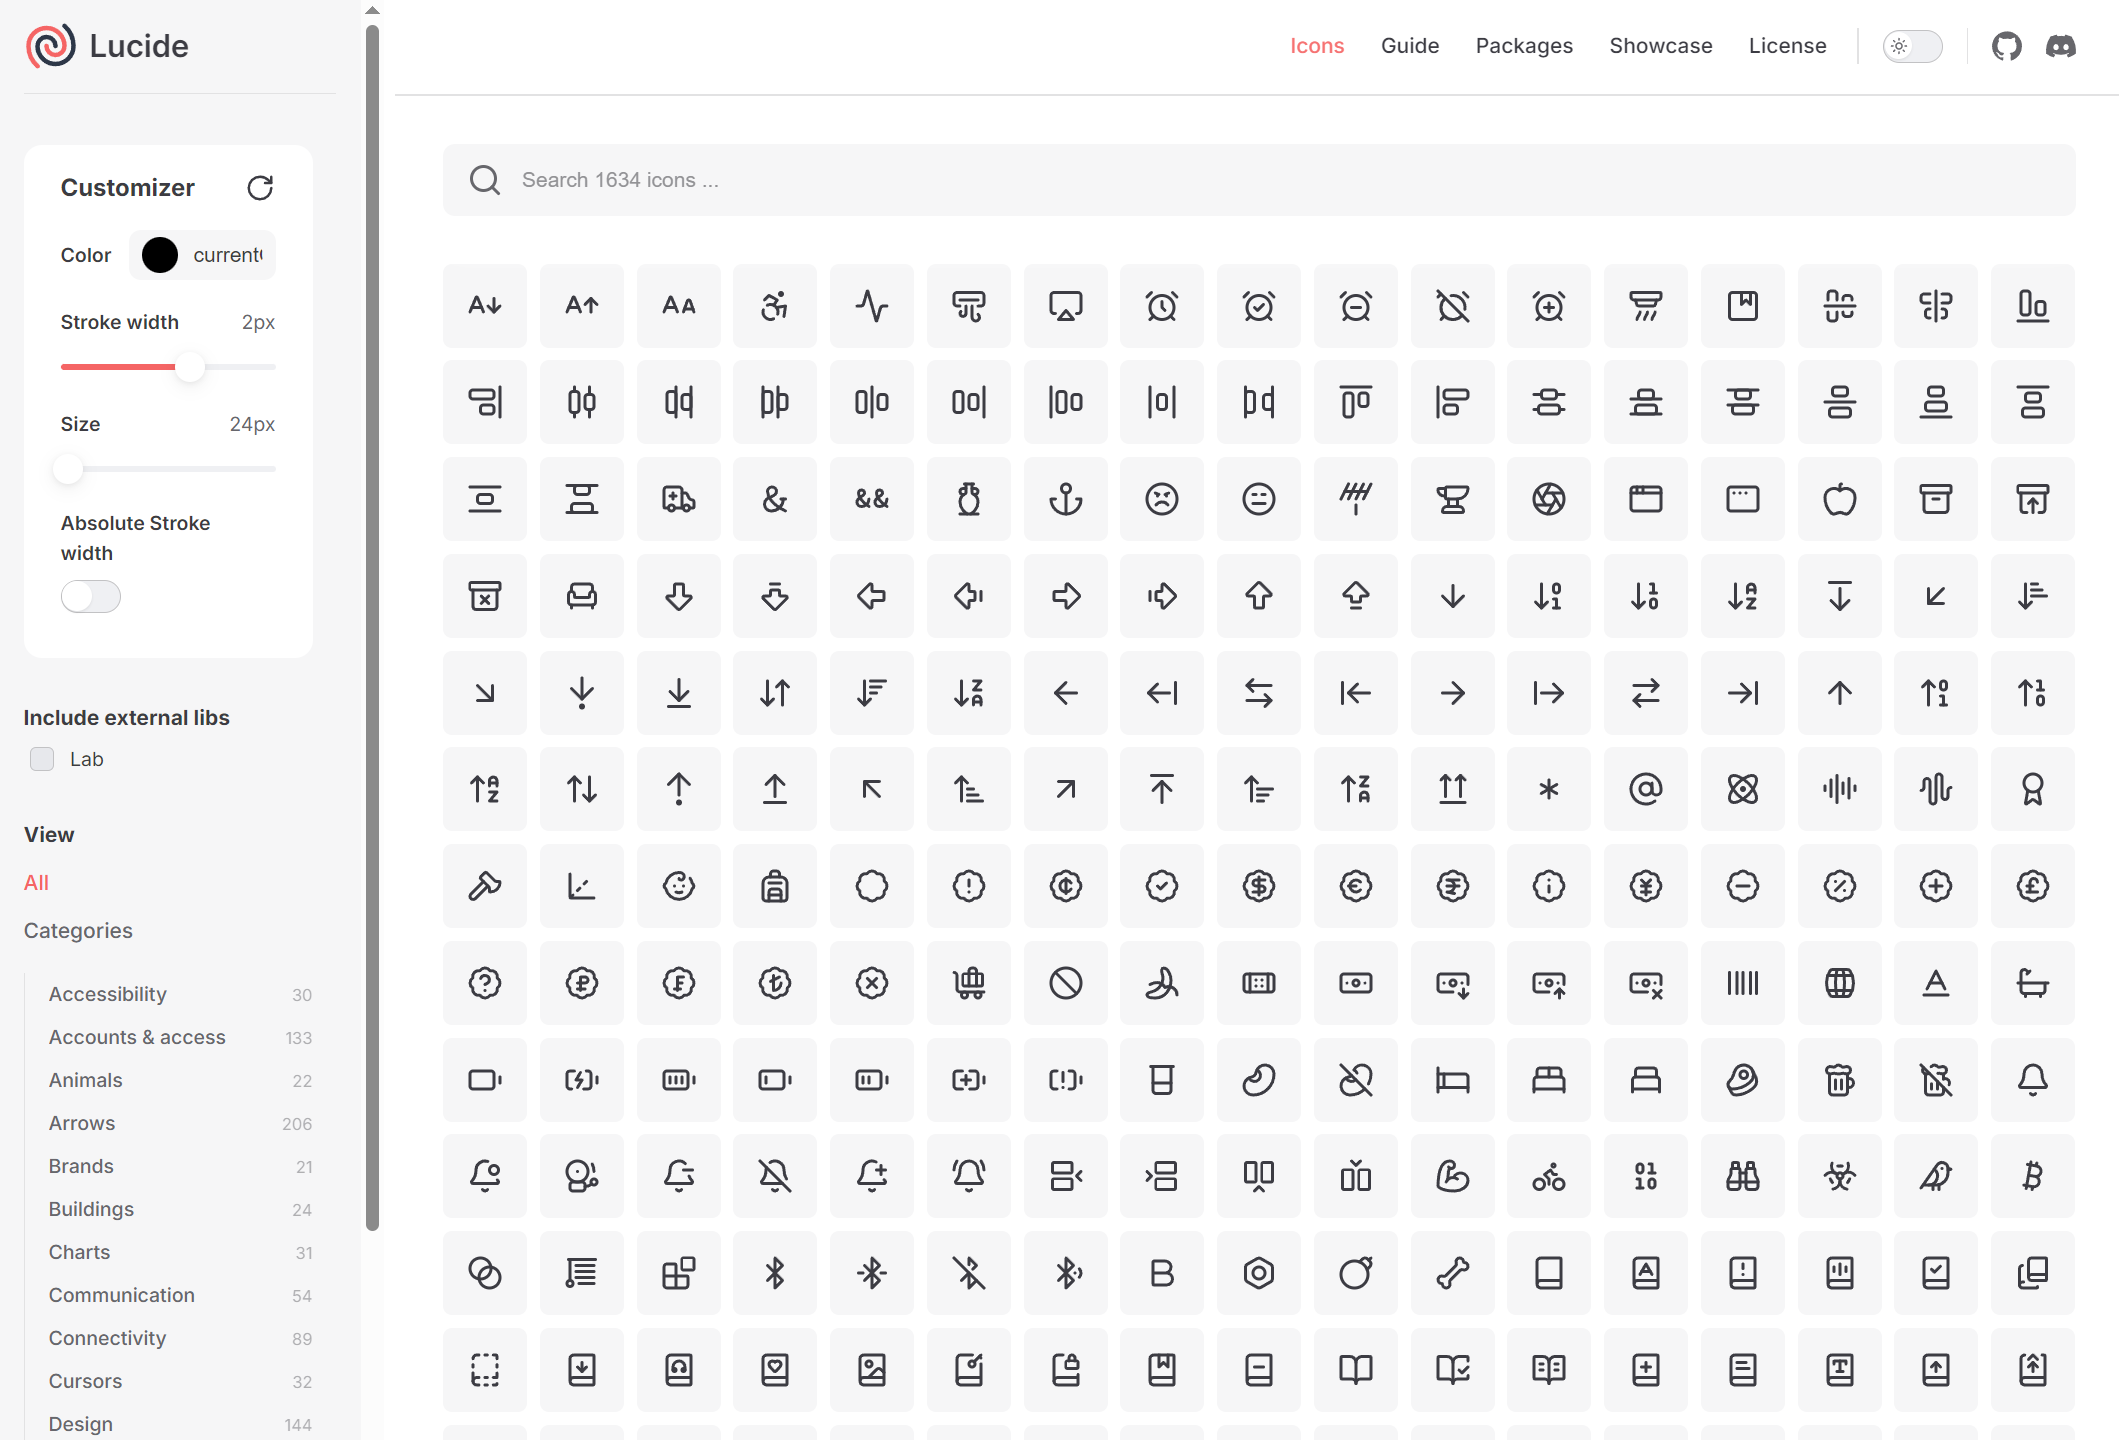Select the binoculars icon
The width and height of the screenshot is (2119, 1440).
(x=1742, y=1176)
